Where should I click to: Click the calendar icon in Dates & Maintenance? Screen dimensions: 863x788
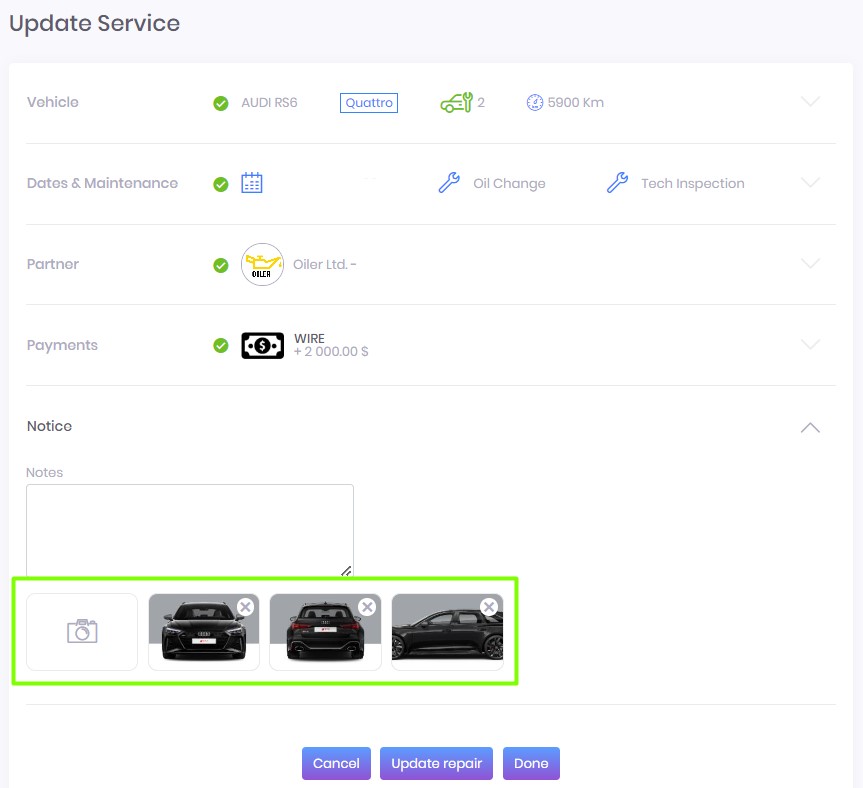[252, 183]
